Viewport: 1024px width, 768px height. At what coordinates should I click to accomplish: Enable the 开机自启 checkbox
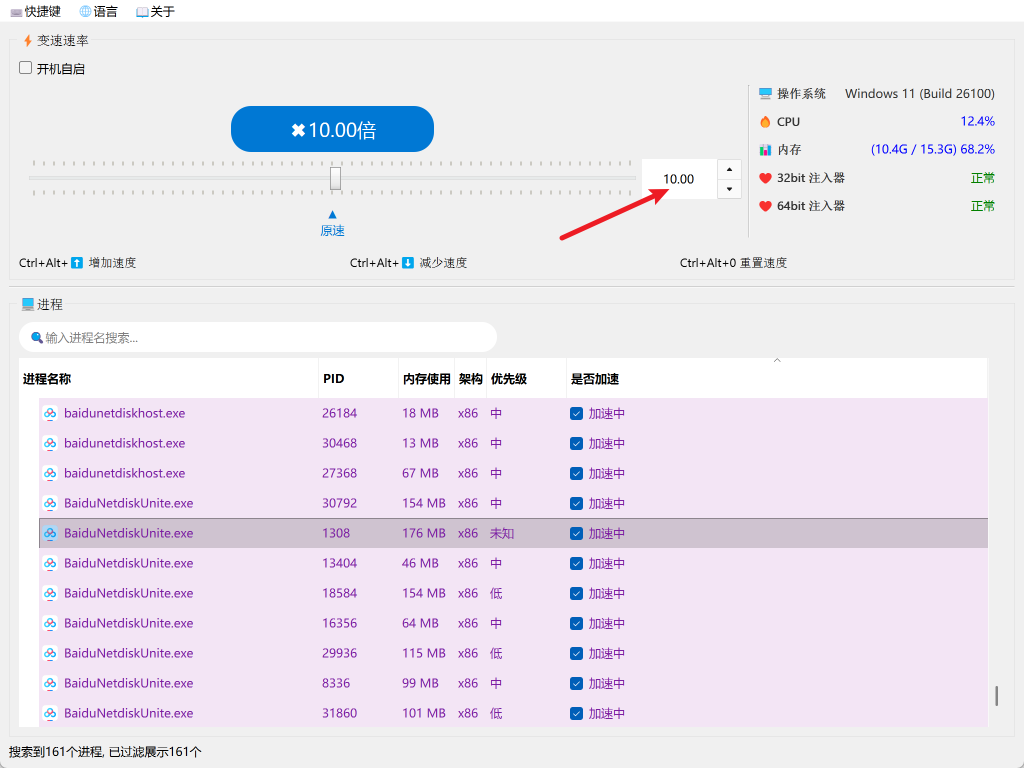[26, 68]
